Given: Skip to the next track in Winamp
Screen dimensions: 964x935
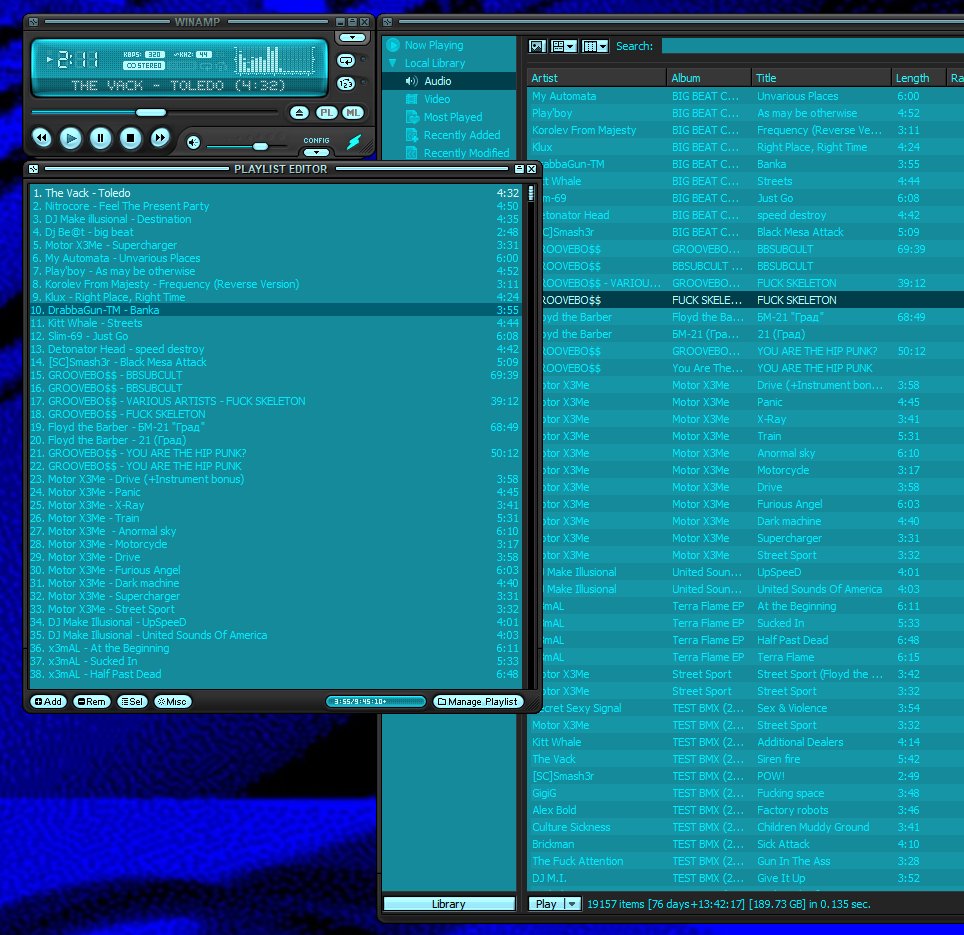Looking at the screenshot, I should (159, 138).
